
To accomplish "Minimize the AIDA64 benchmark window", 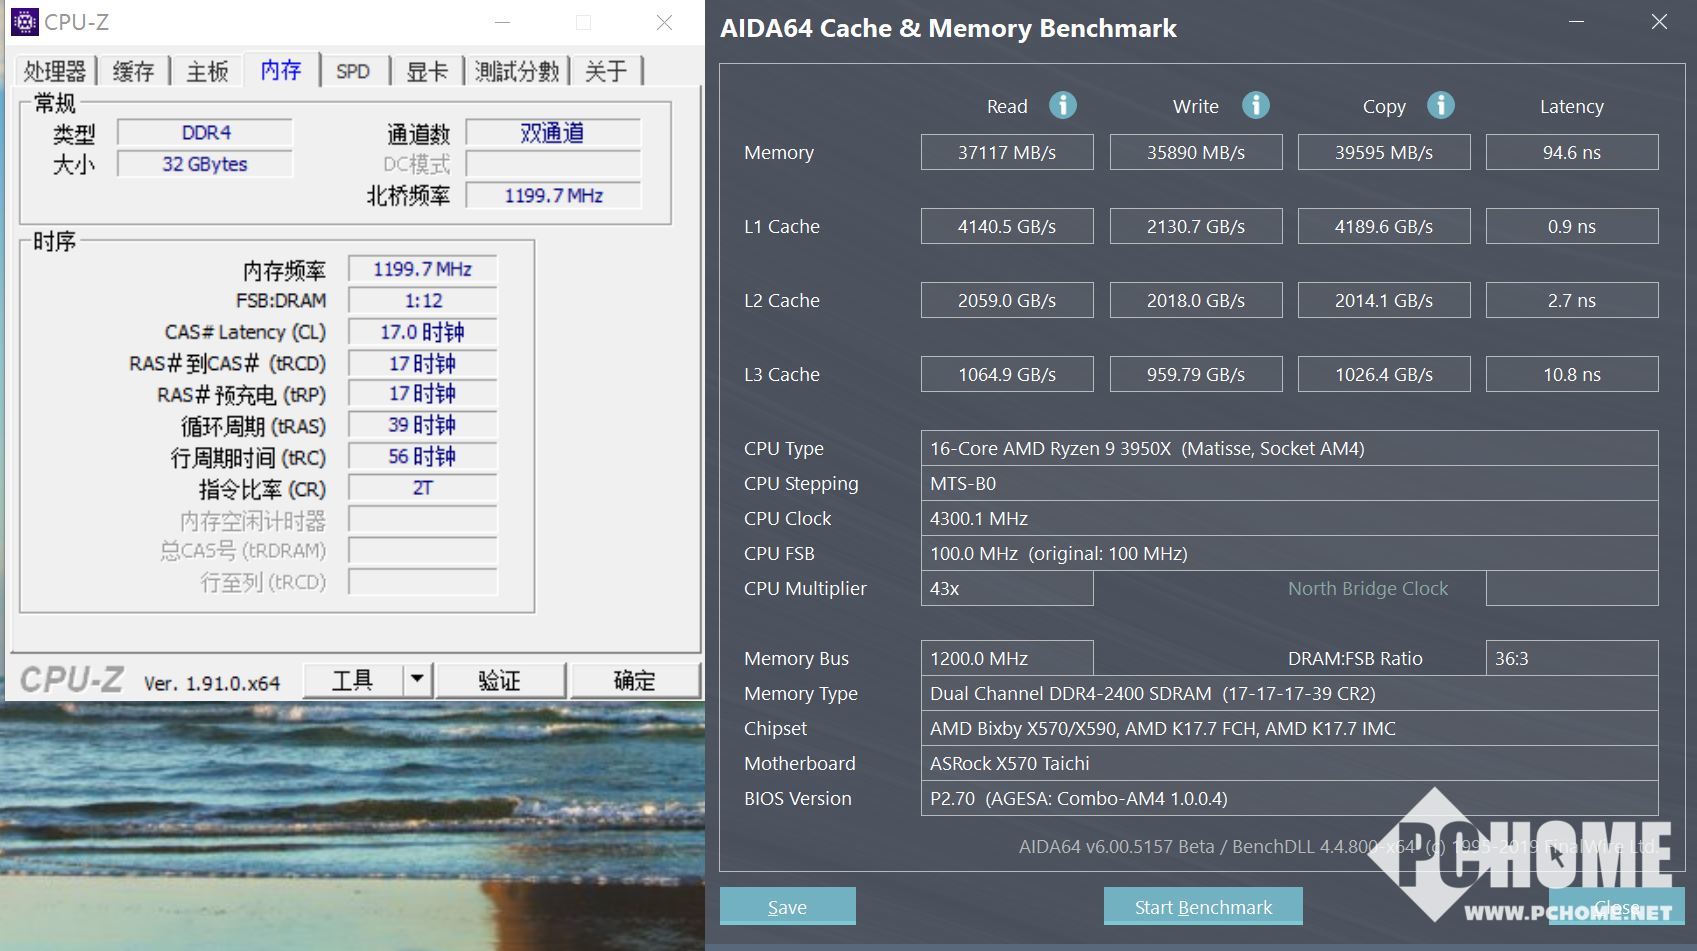I will pos(1576,22).
